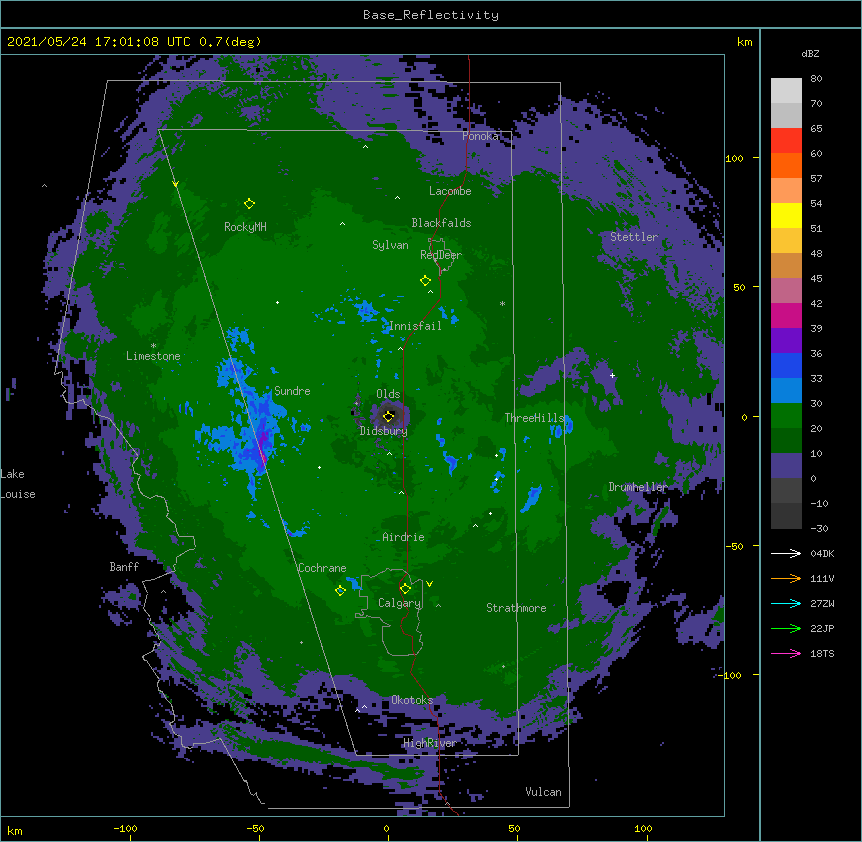Pick the purple-violet swatch below 39 dBZ
862x842 pixels.
coord(786,341)
